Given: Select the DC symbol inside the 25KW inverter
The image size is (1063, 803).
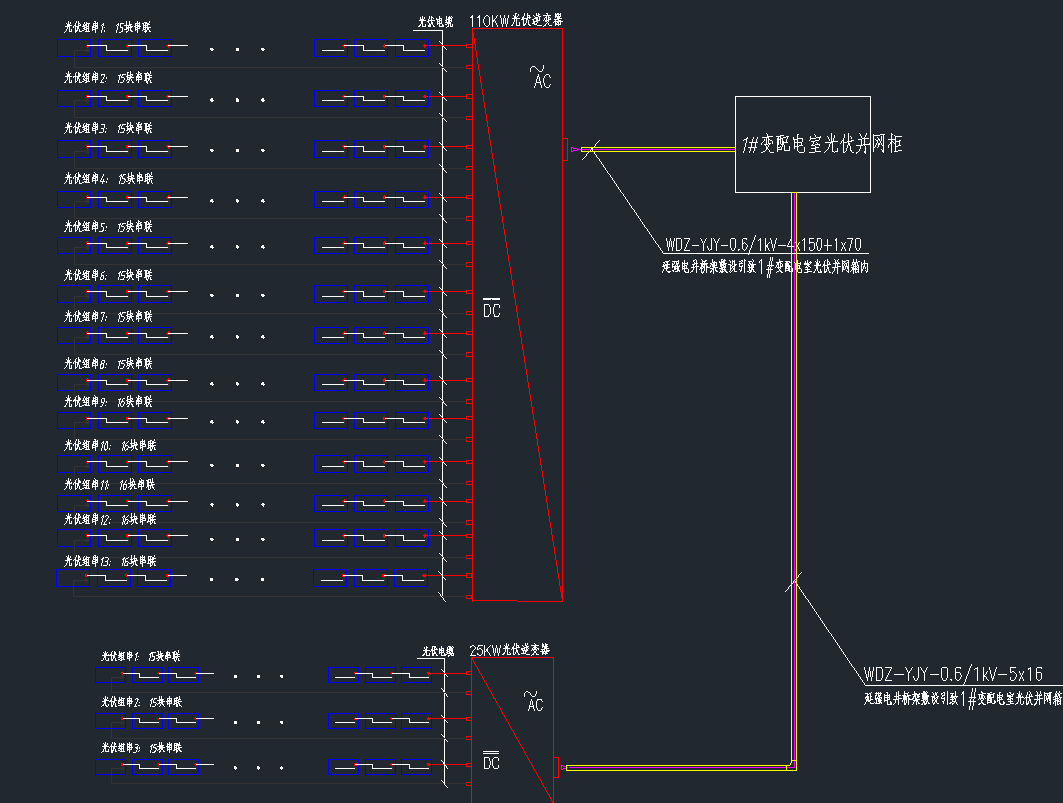Looking at the screenshot, I should 491,761.
